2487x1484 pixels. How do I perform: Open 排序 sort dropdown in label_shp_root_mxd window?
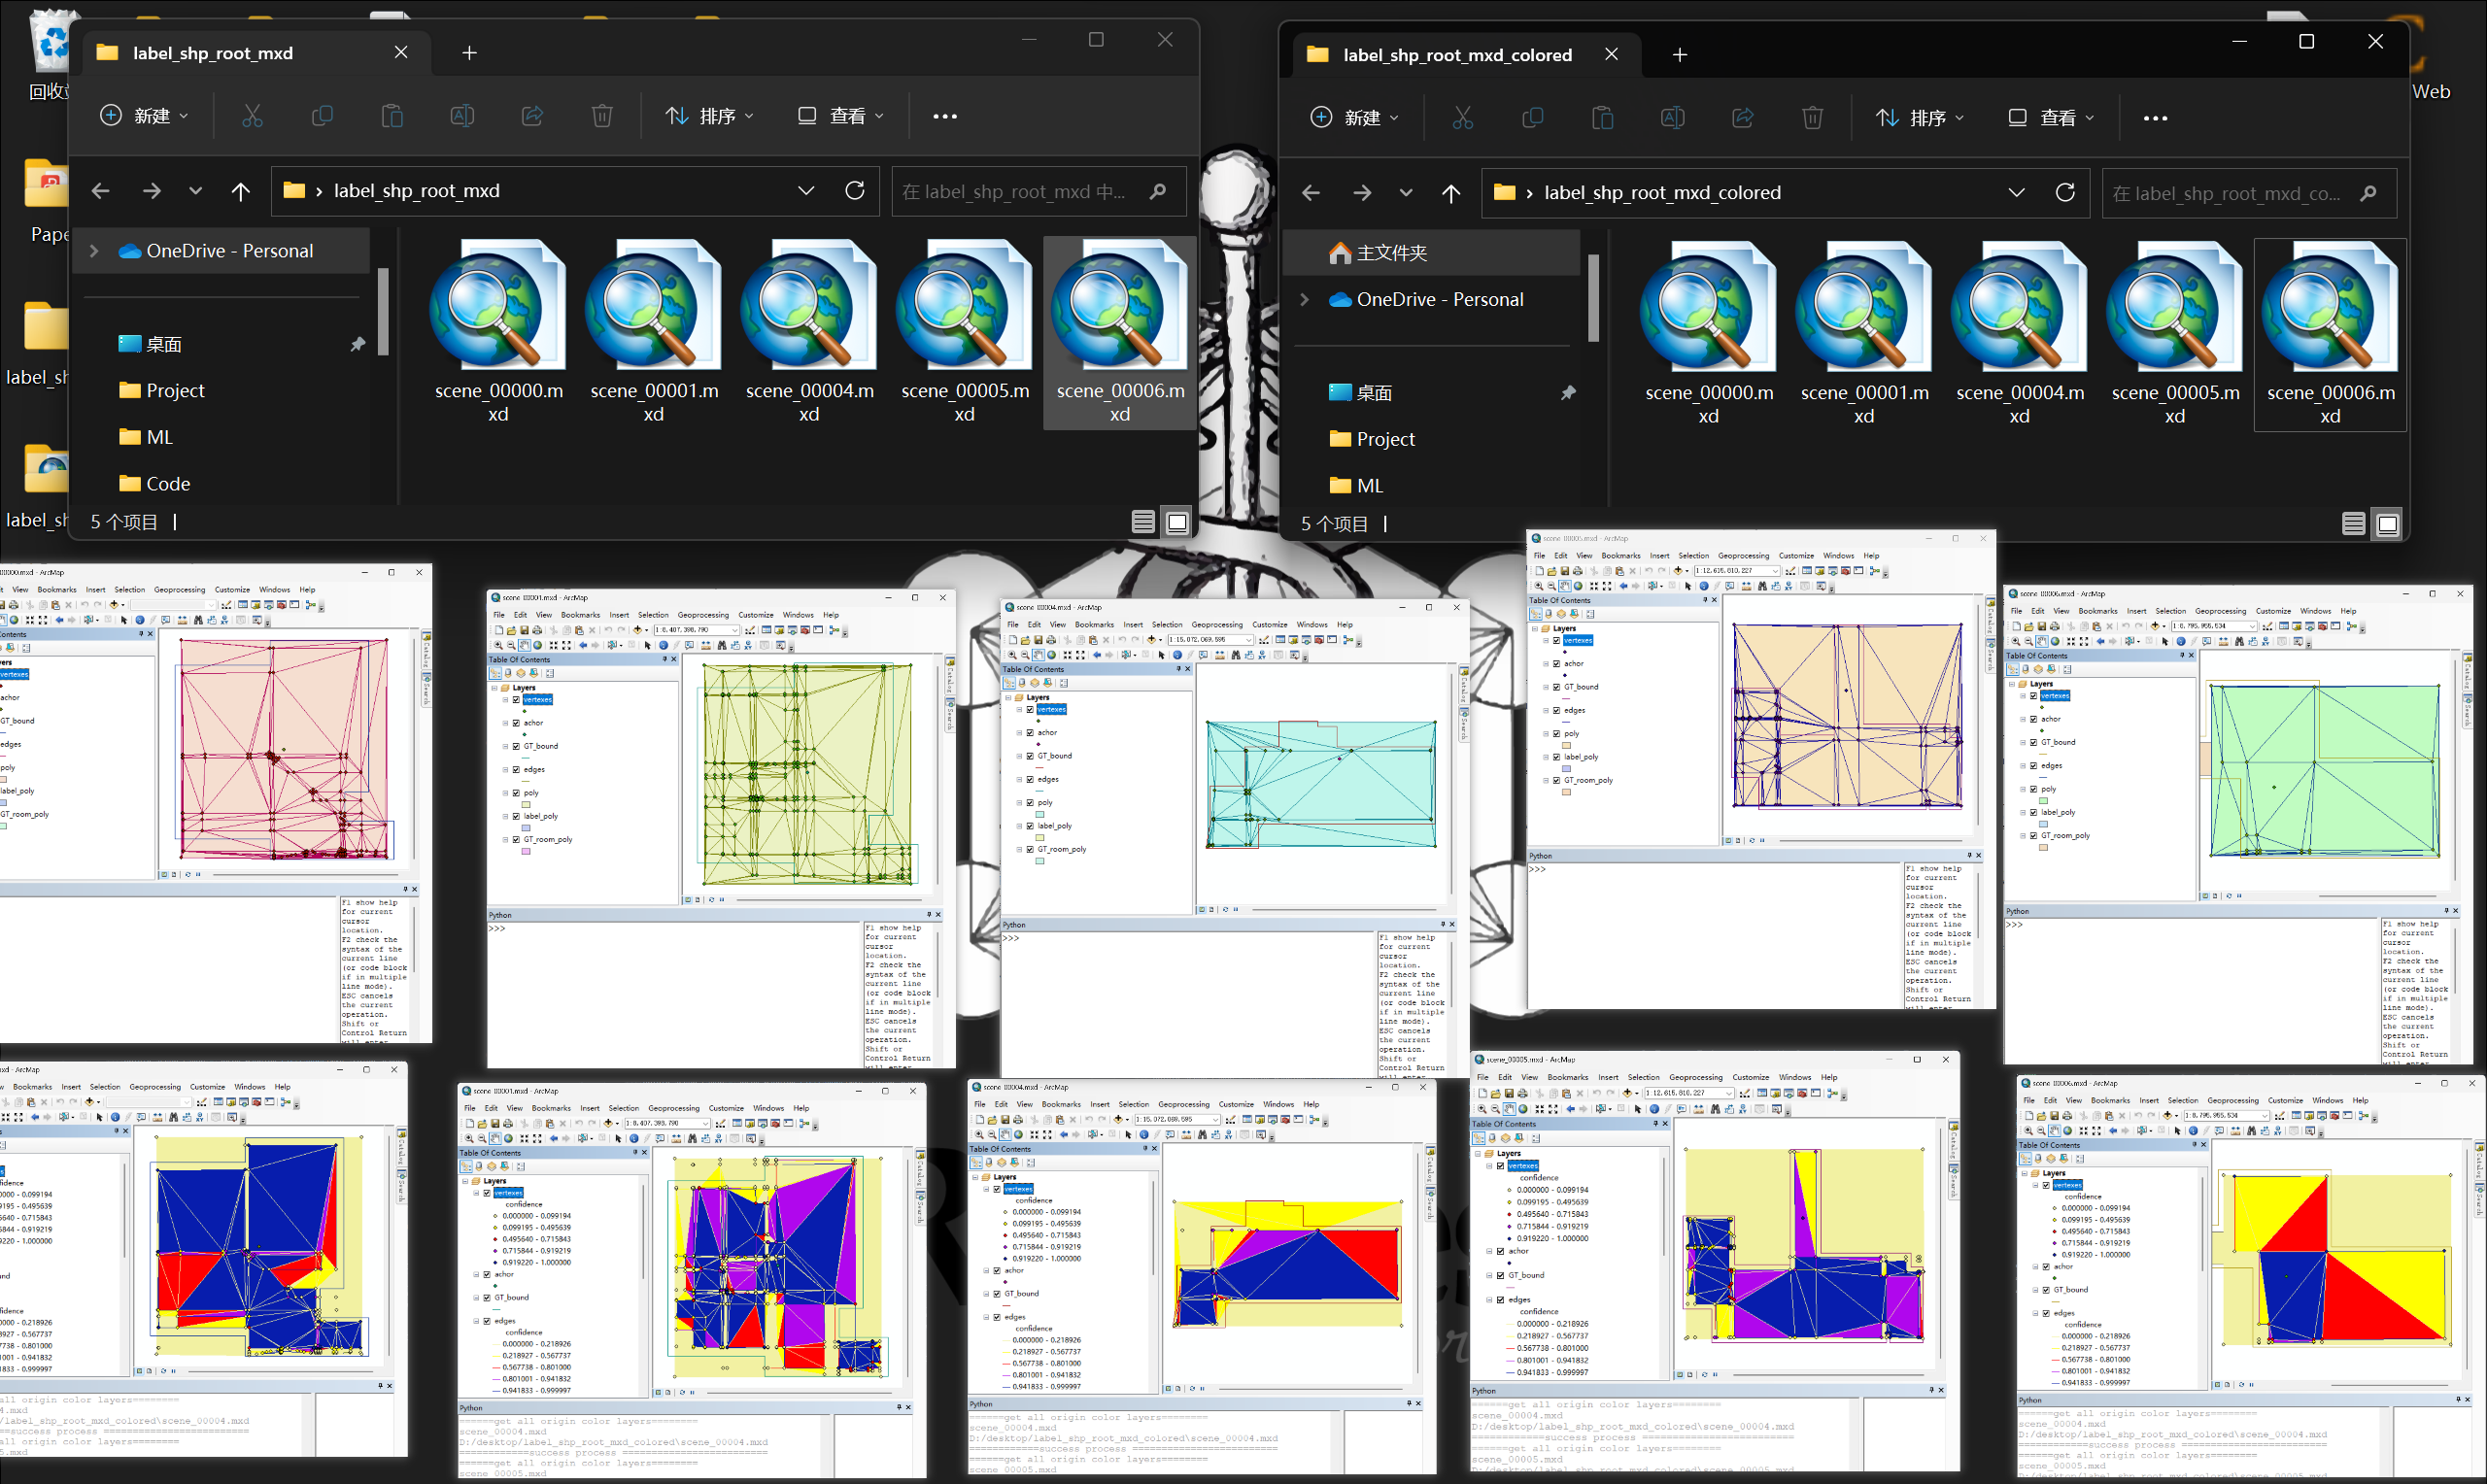click(x=710, y=116)
